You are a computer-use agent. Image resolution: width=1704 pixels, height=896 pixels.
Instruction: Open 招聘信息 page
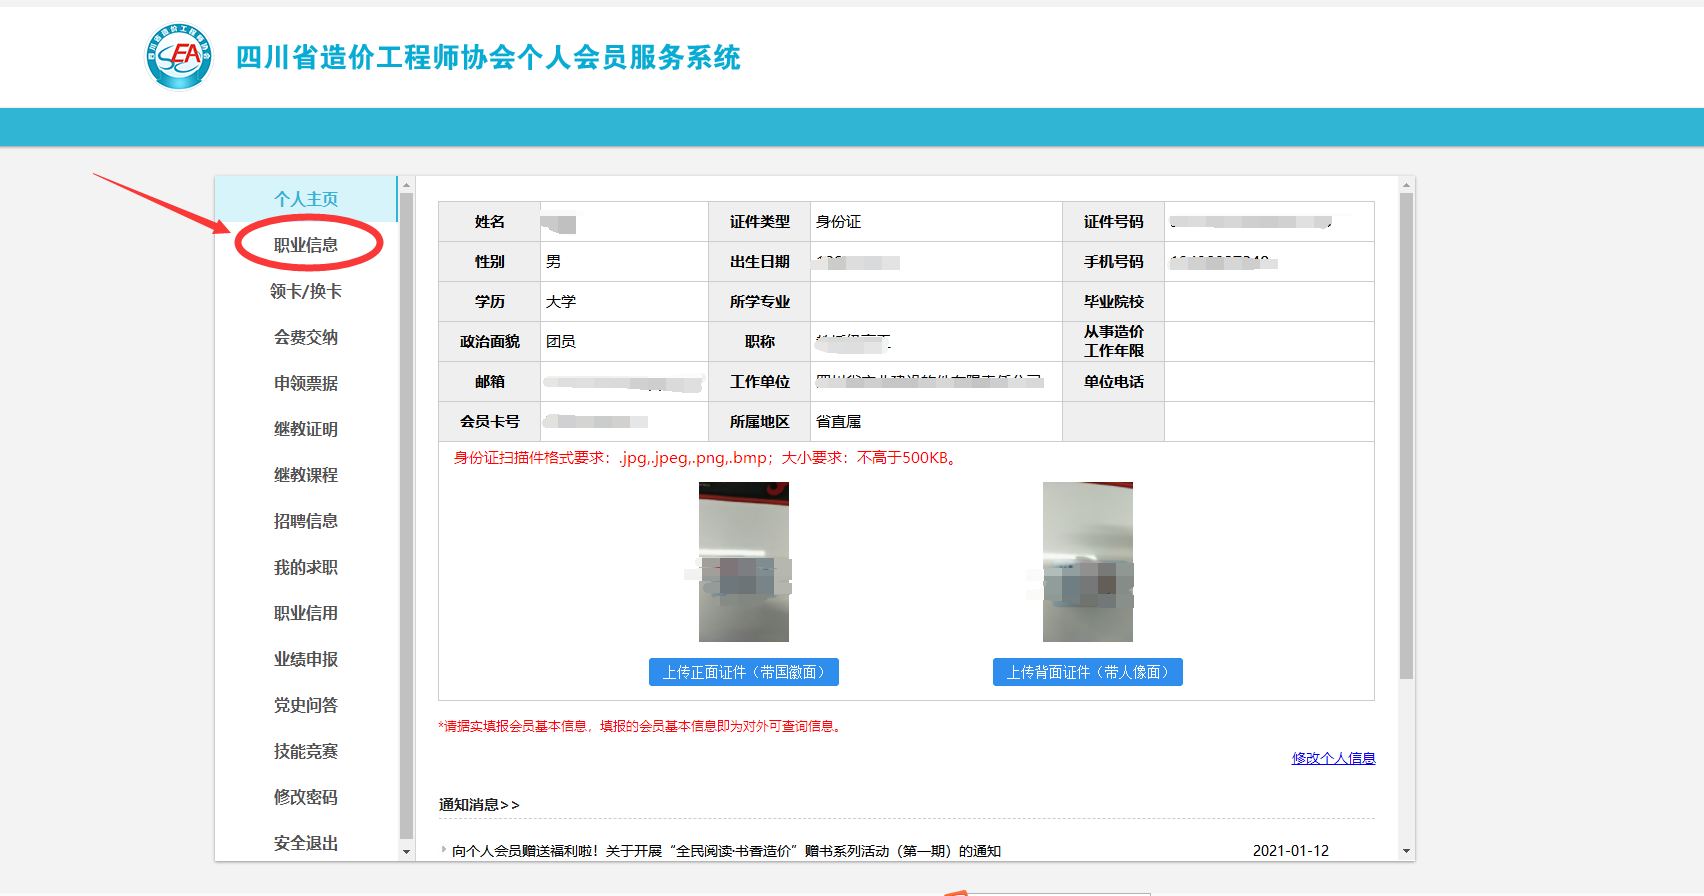pyautogui.click(x=306, y=521)
